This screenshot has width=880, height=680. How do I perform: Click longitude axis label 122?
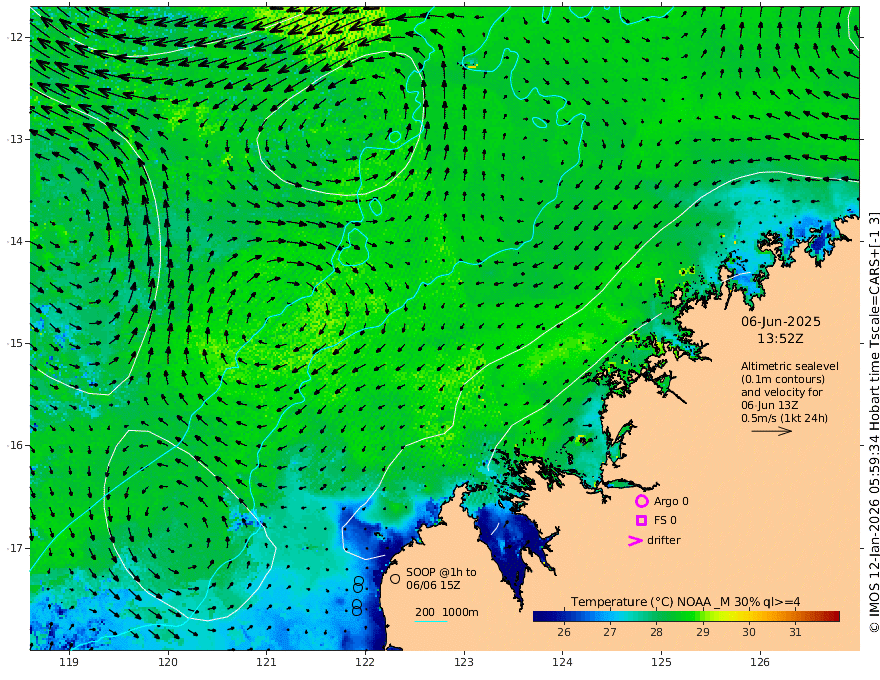pos(365,662)
